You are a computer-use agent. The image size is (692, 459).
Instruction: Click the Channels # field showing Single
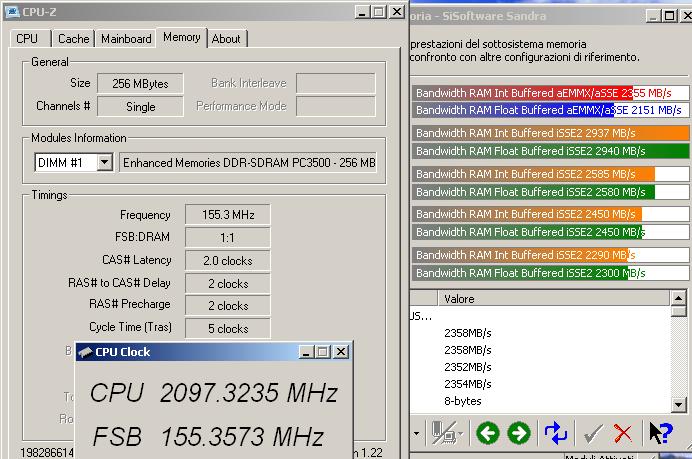pos(140,106)
